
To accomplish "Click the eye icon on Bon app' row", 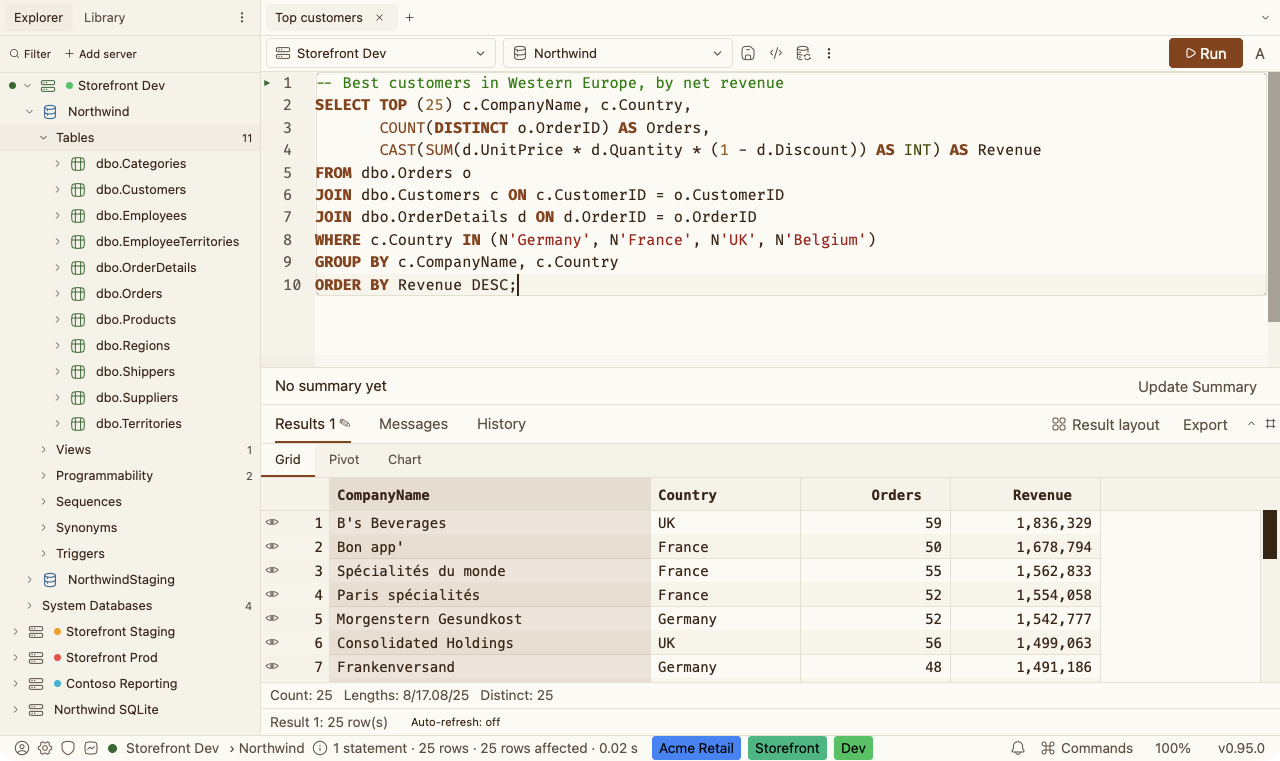I will click(271, 546).
